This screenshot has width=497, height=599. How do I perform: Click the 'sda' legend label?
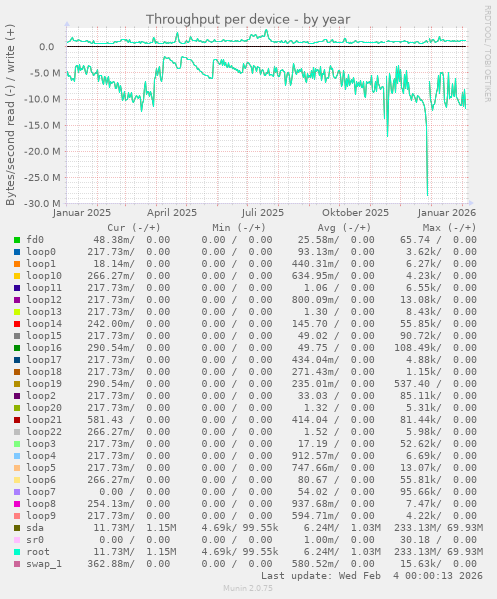tap(35, 528)
